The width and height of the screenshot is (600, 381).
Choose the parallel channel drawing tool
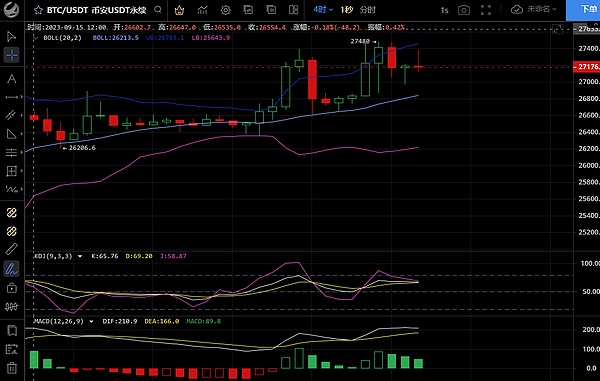pos(11,115)
